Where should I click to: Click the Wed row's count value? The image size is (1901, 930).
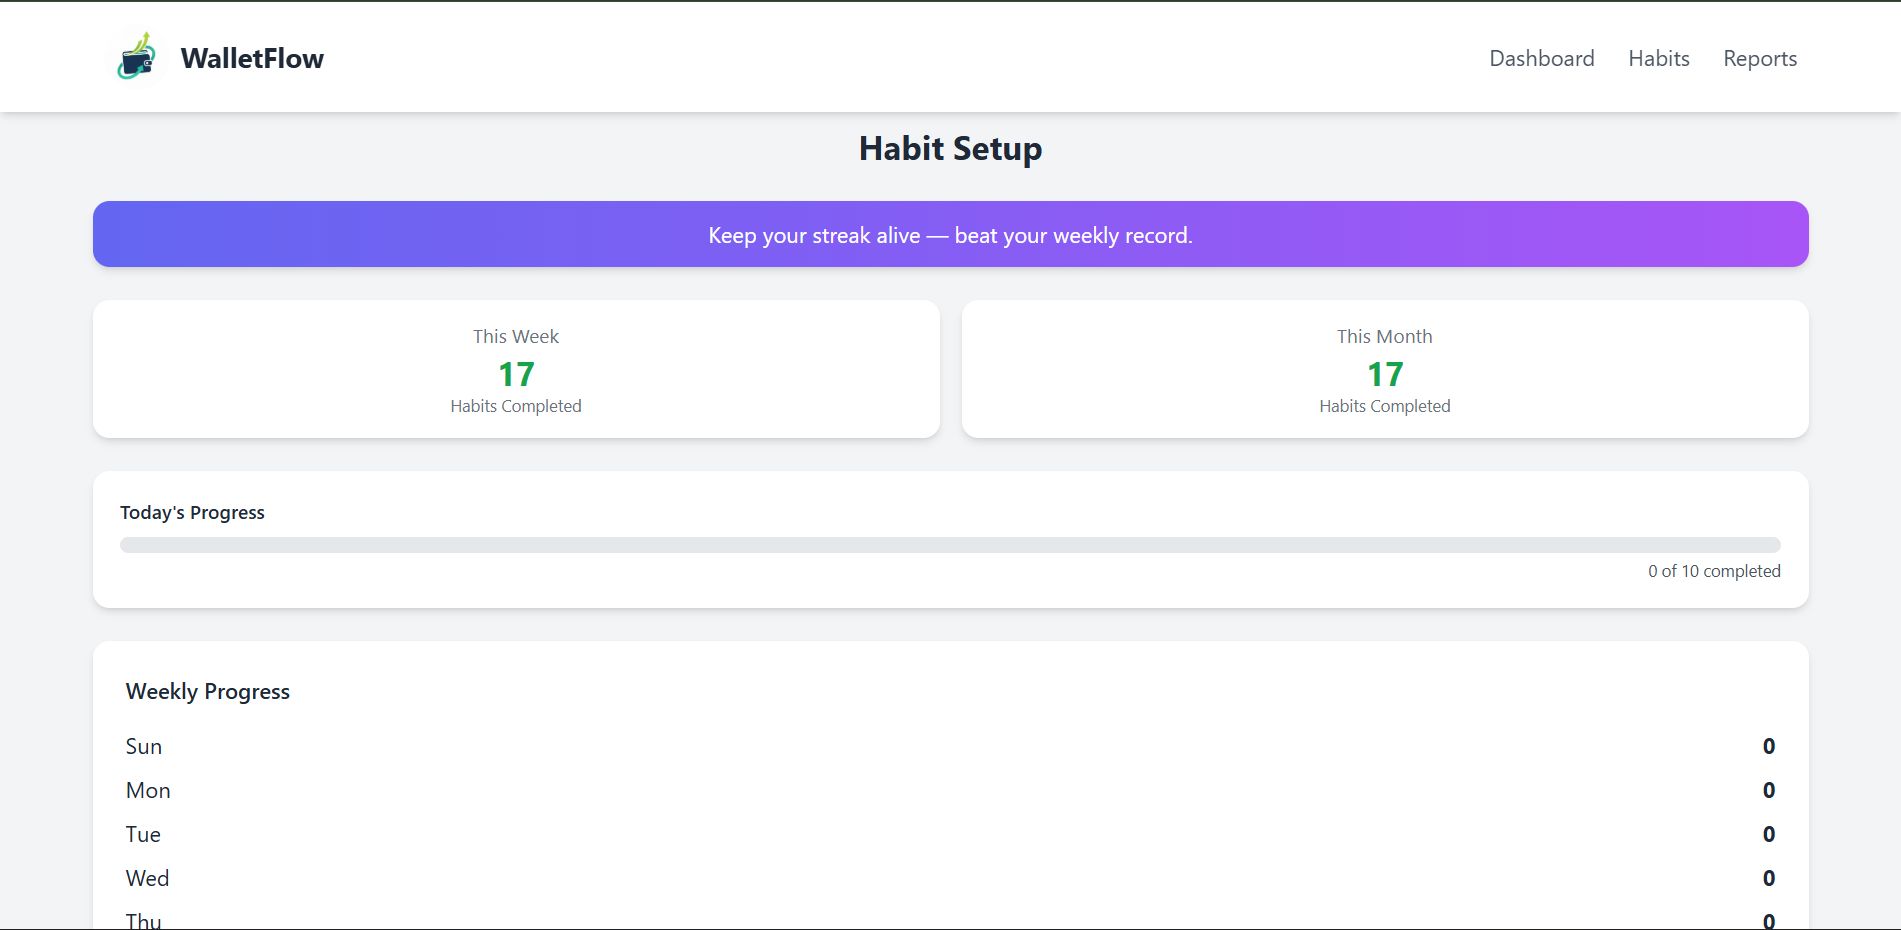point(1768,878)
